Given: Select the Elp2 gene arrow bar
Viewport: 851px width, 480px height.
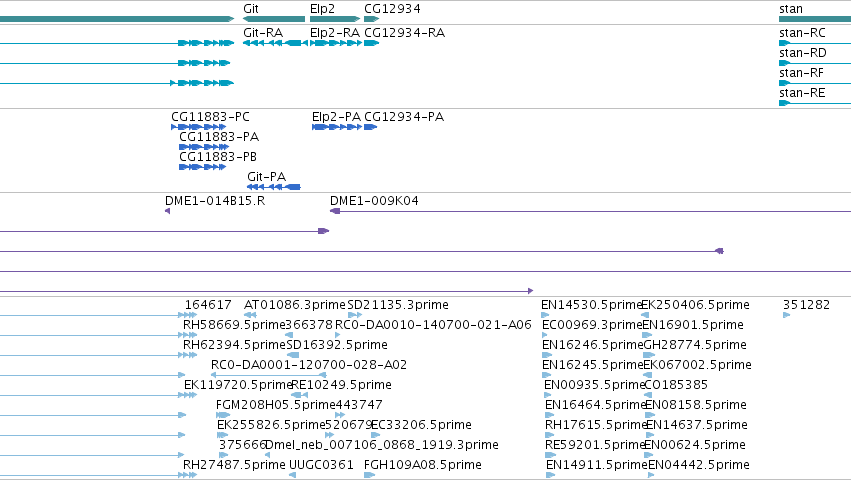Looking at the screenshot, I should (335, 19).
